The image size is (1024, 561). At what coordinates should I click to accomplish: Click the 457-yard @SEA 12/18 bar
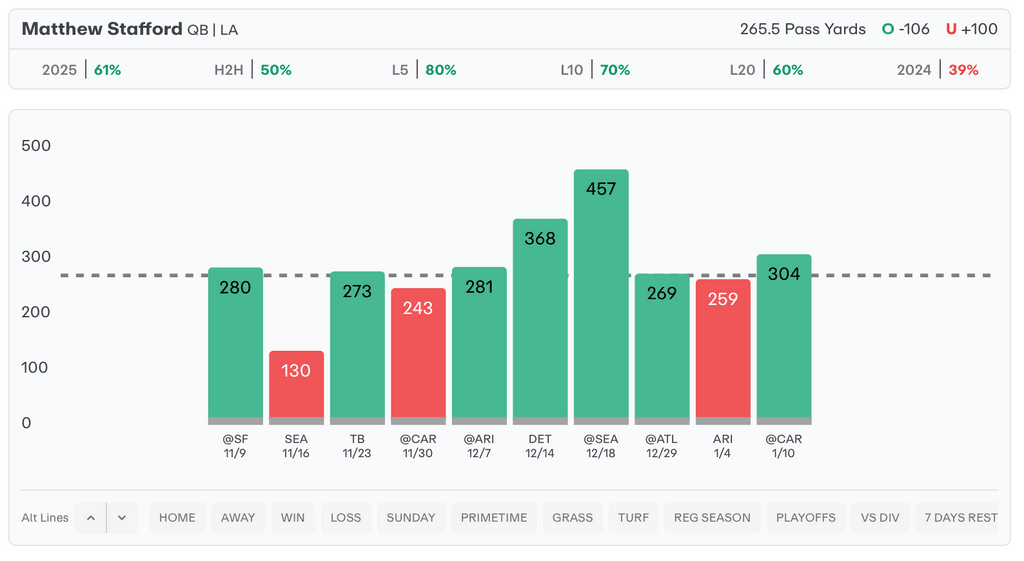point(601,296)
